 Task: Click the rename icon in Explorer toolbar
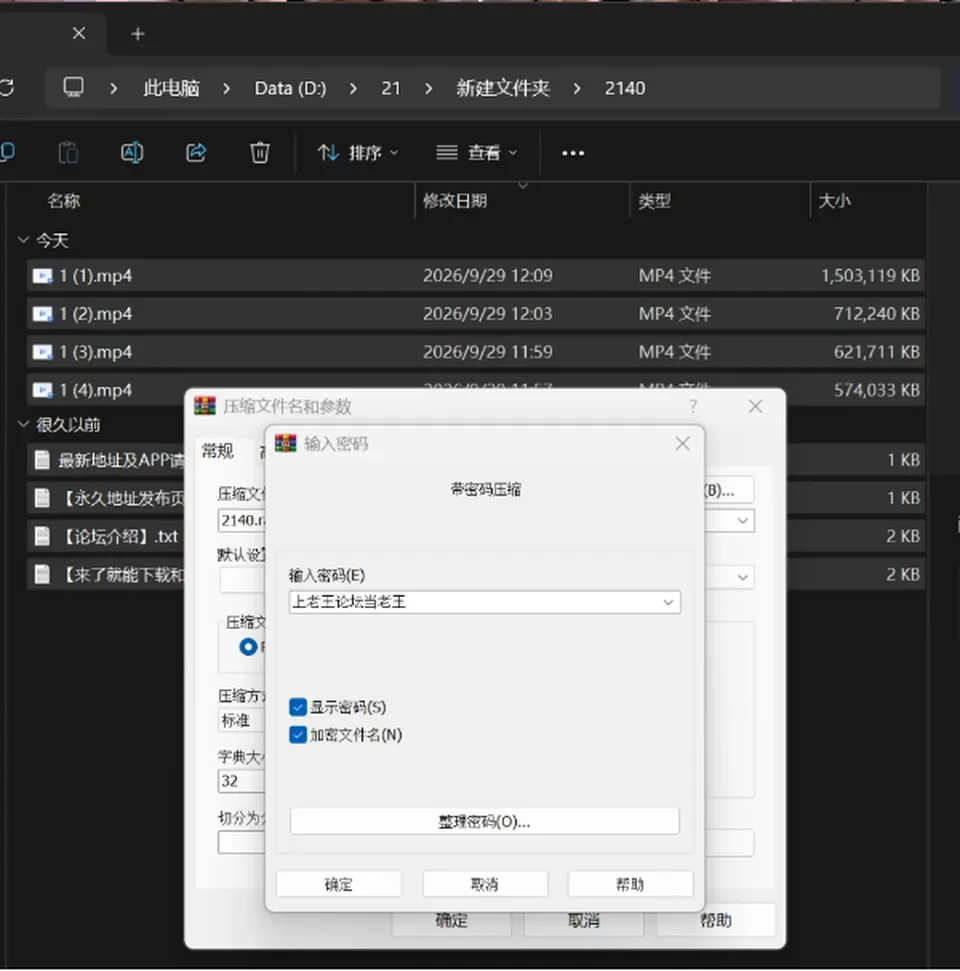coord(132,152)
